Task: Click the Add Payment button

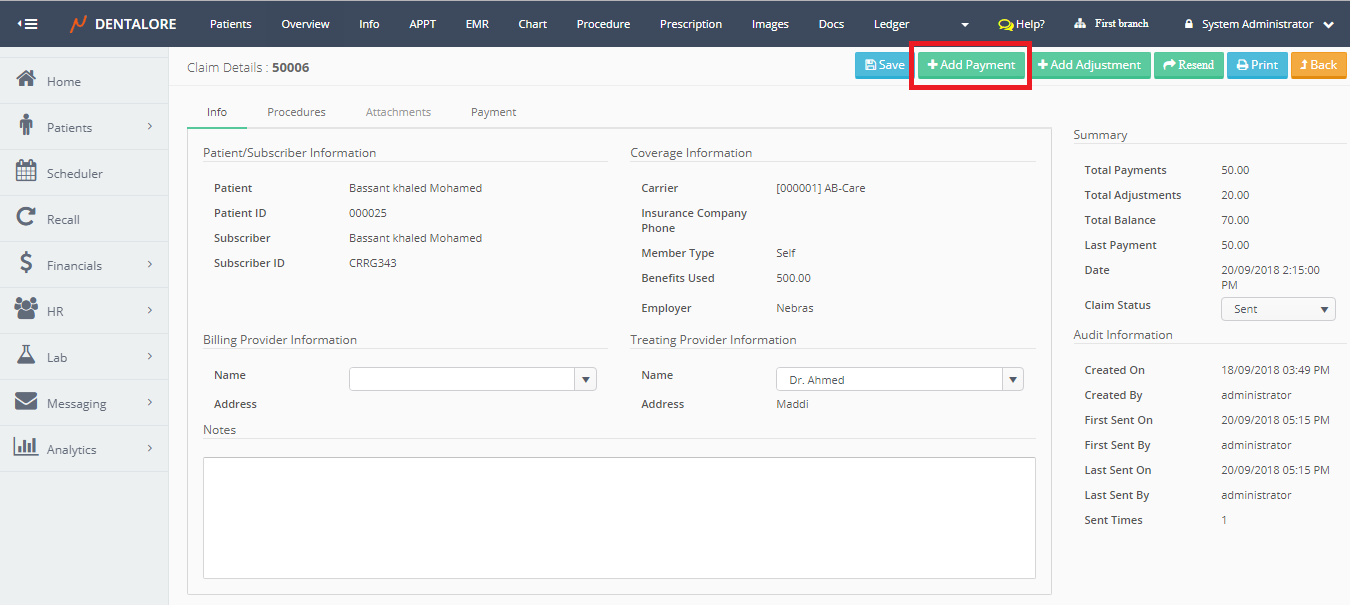Action: (x=971, y=65)
